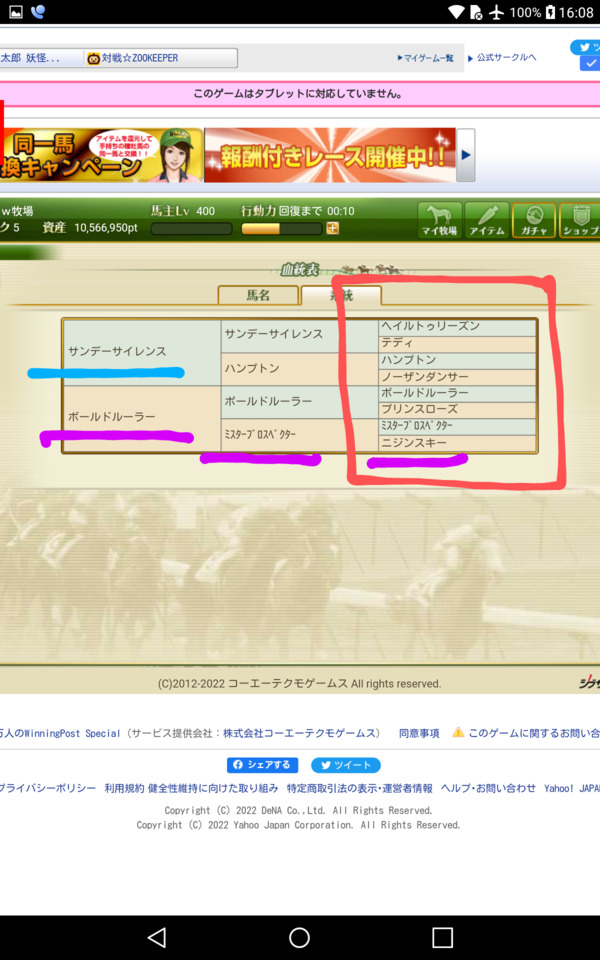The width and height of the screenshot is (600, 960).
Task: Open the ガチャ icon button
Action: 533,220
